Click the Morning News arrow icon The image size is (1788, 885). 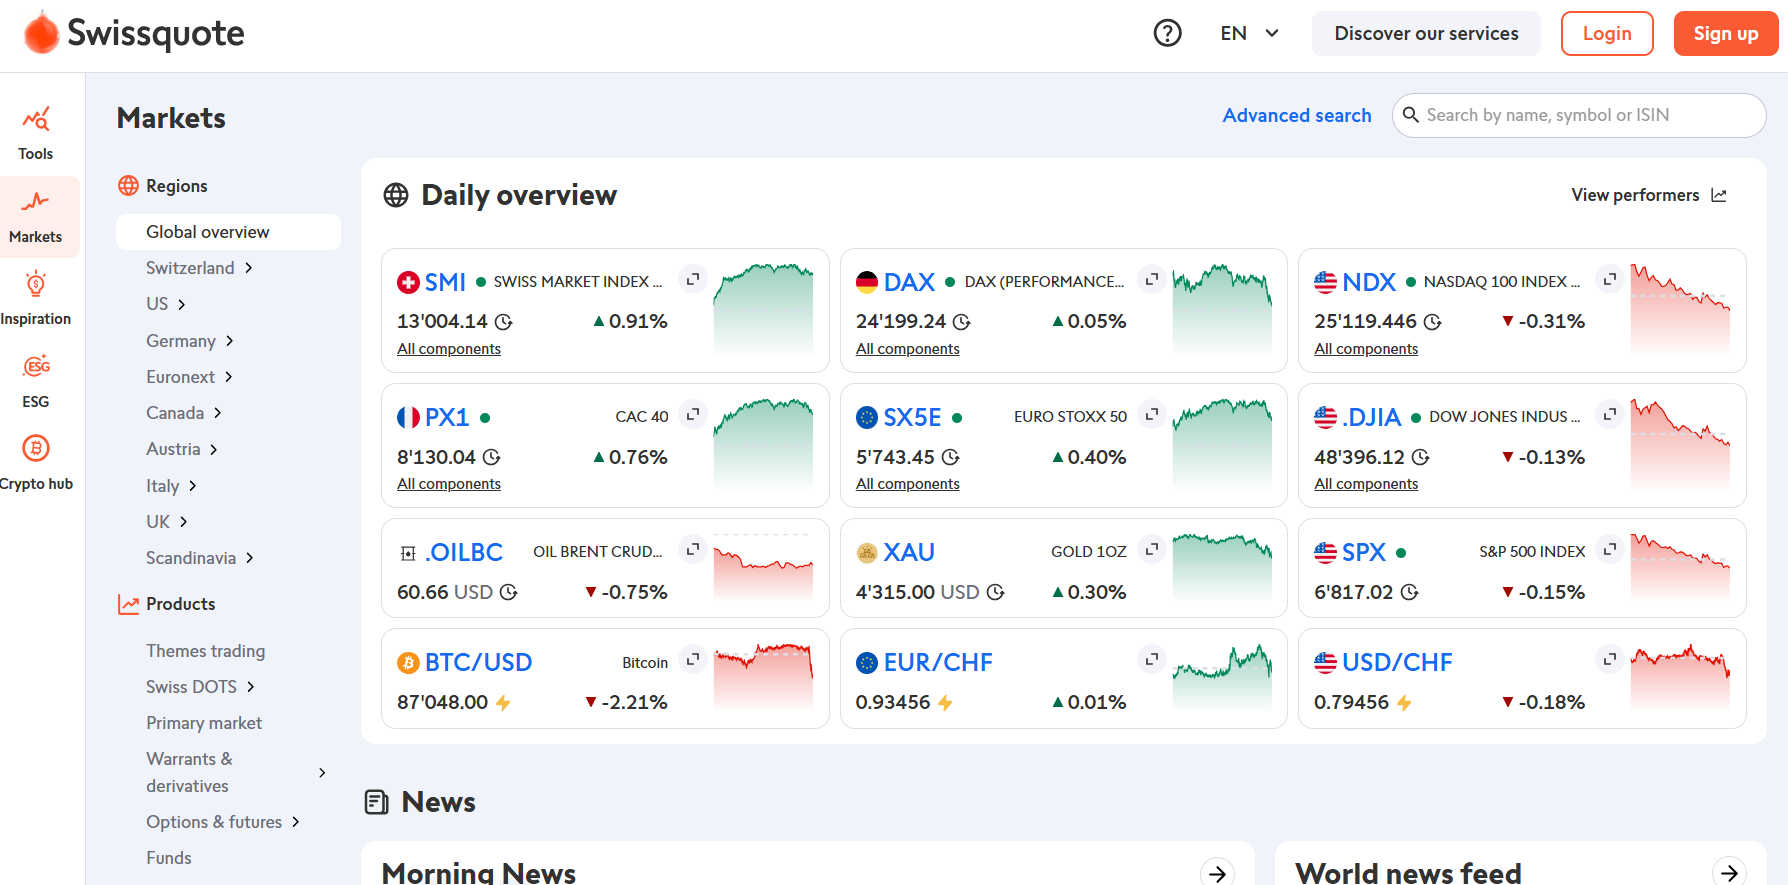(1217, 873)
